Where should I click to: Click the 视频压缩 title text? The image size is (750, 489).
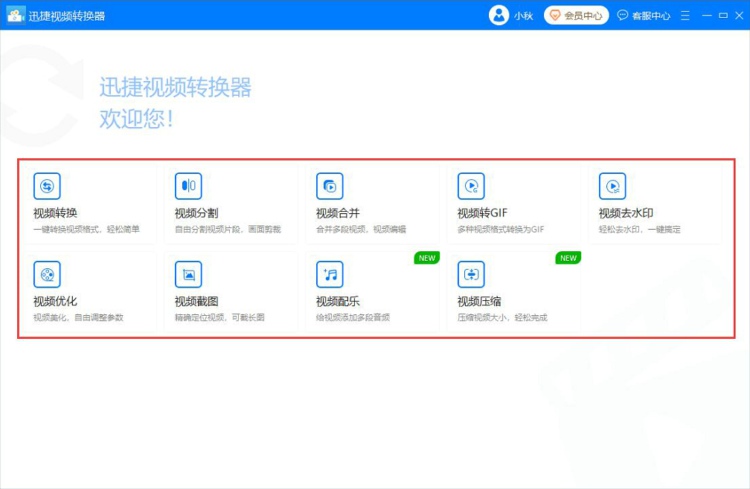[x=479, y=301]
